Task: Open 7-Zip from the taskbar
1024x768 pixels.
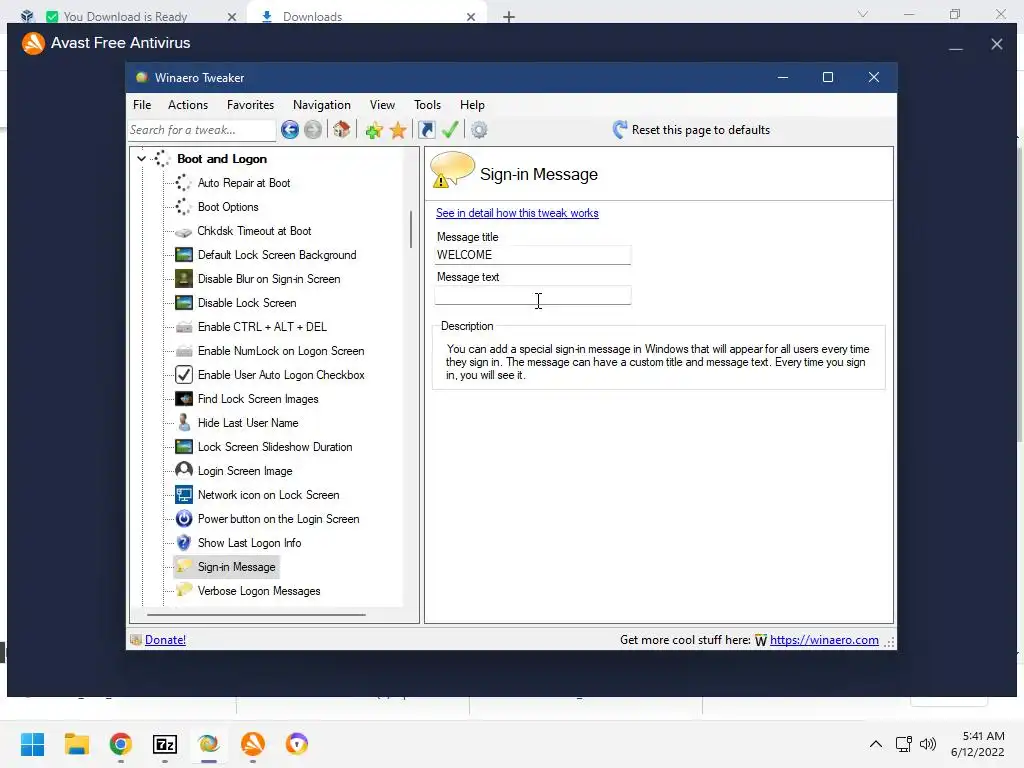Action: pos(165,744)
